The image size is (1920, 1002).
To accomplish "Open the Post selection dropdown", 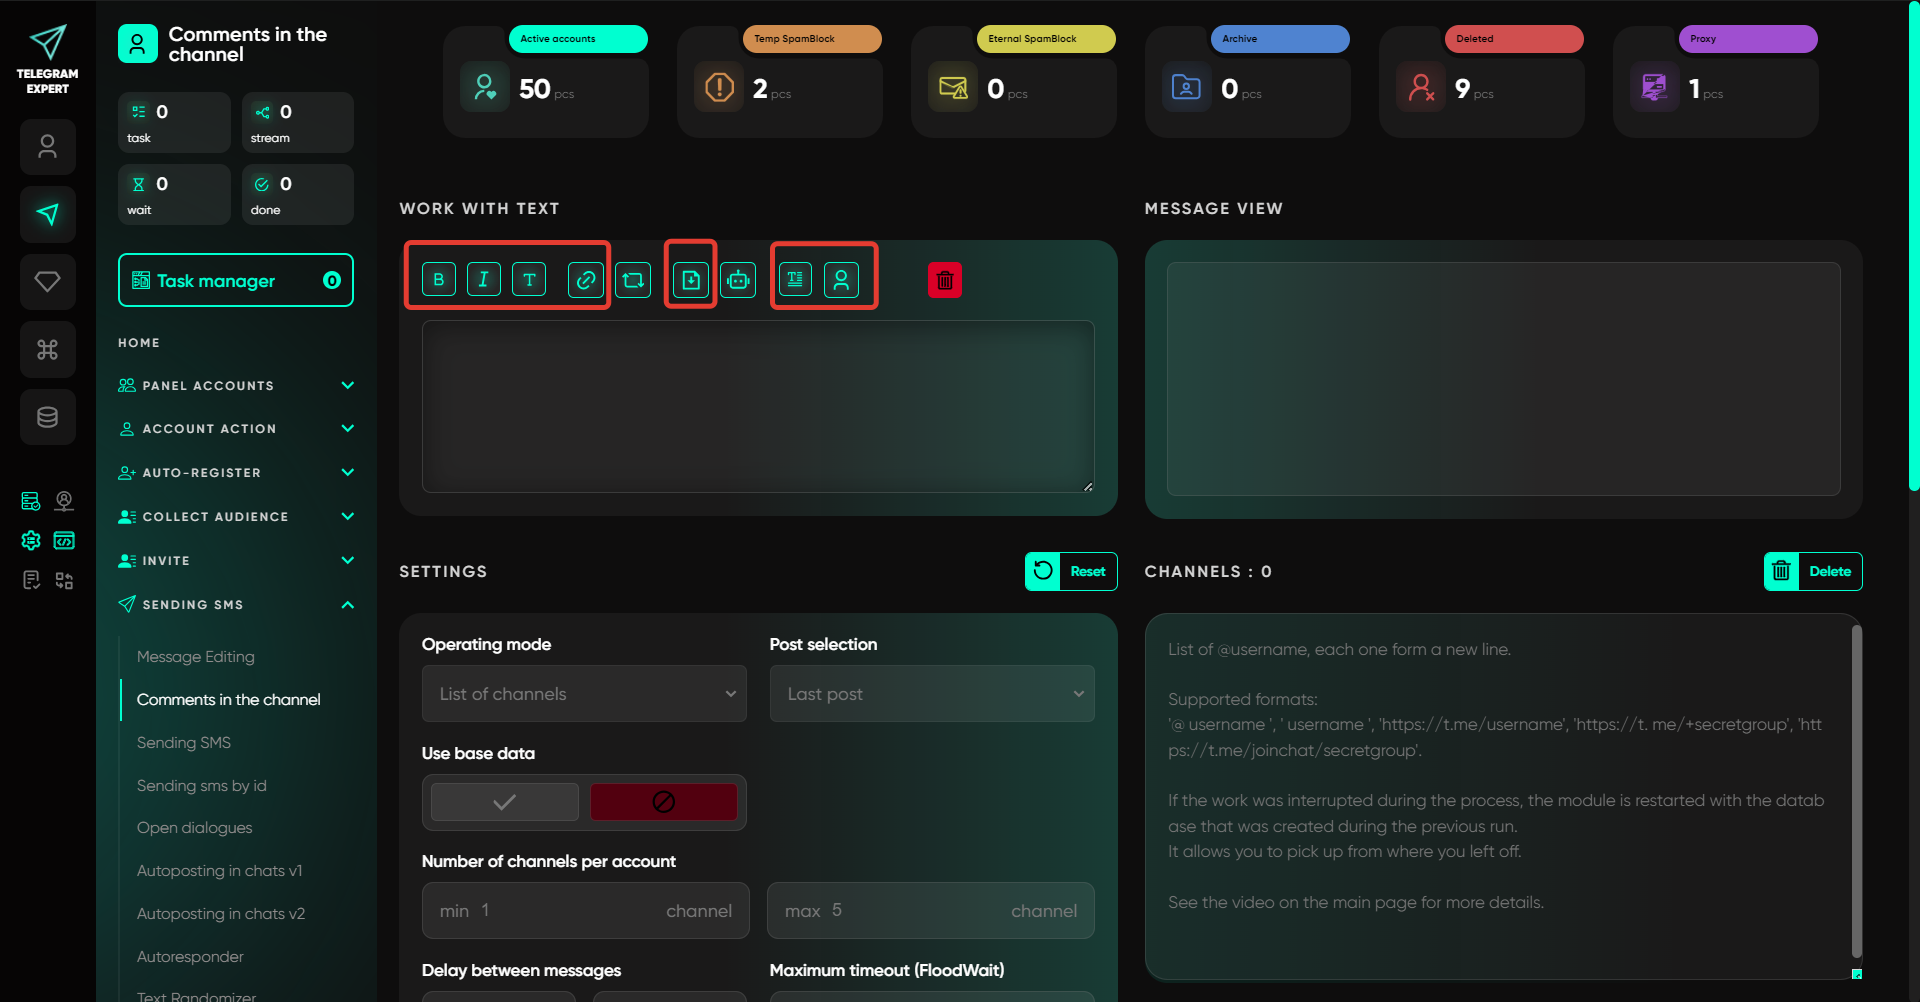I will [x=931, y=694].
